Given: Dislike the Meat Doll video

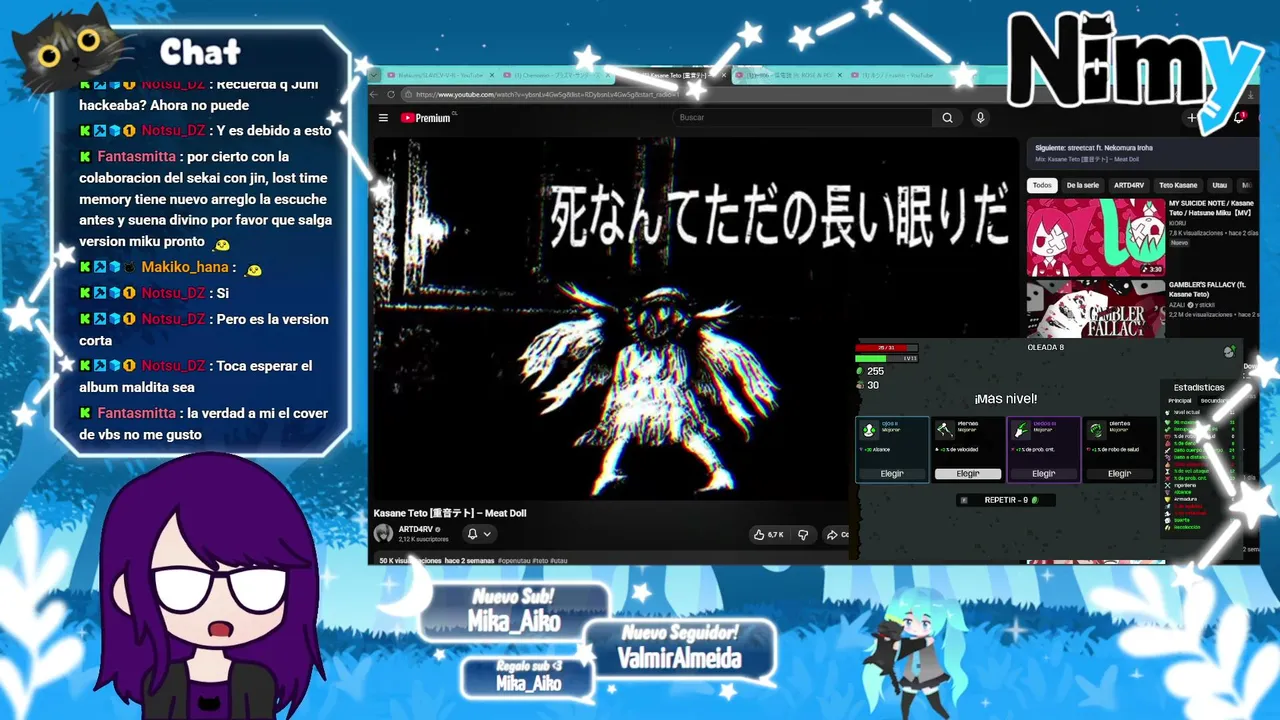Looking at the screenshot, I should click(803, 535).
